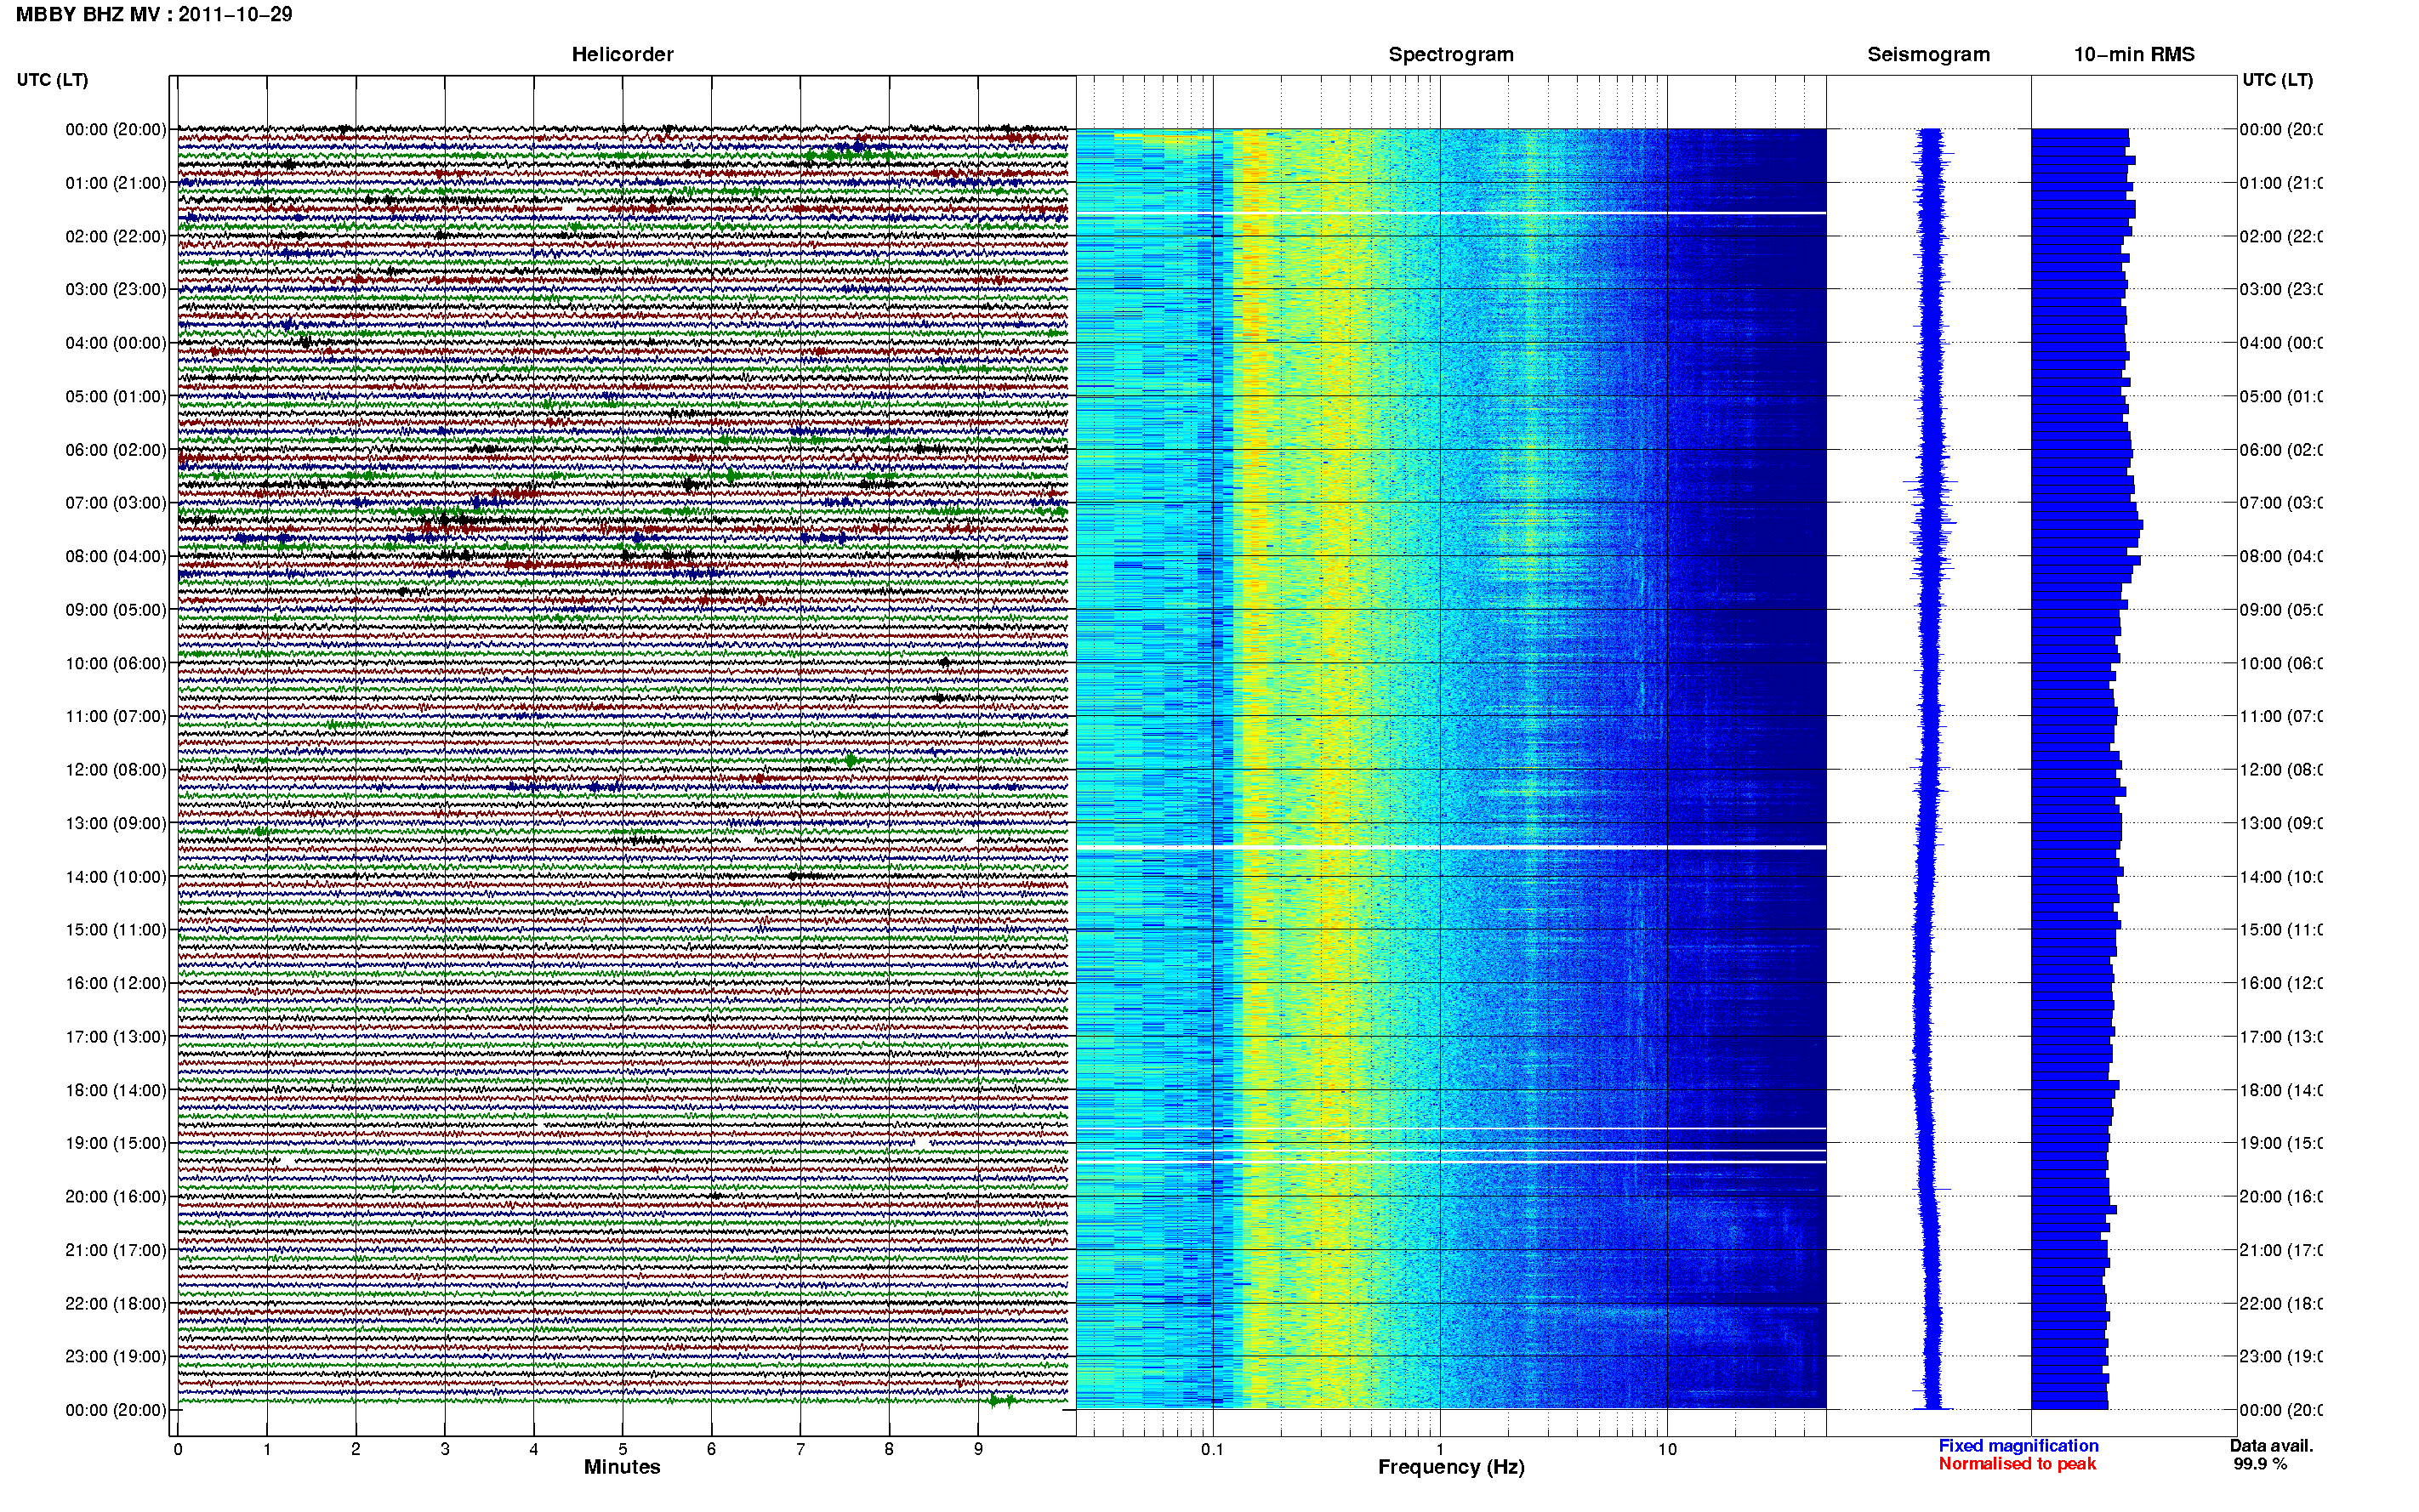Click left time label '02:00 (22:00)'
Screen dimensions: 2419x1512
tap(116, 236)
